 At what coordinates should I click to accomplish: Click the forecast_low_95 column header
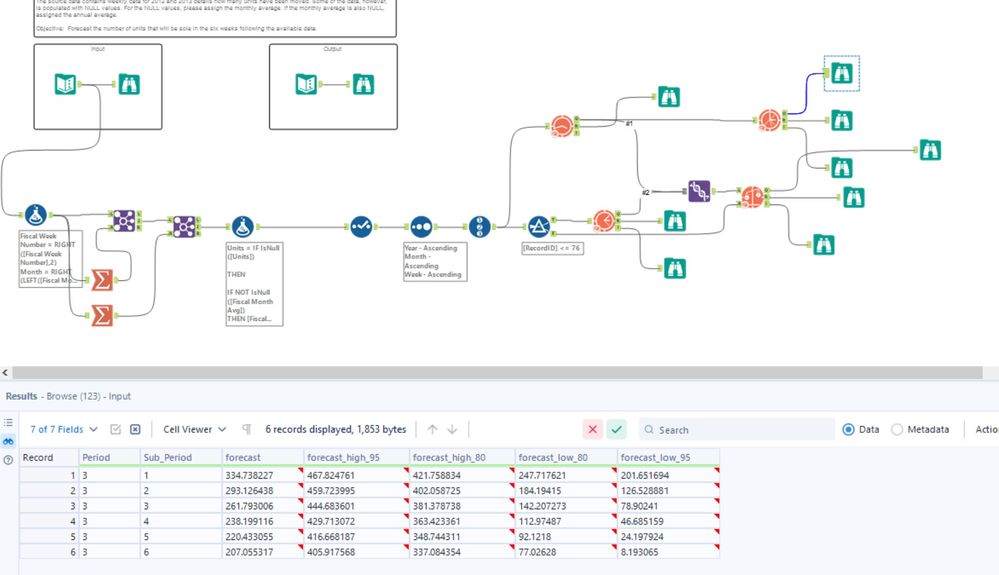(669, 457)
